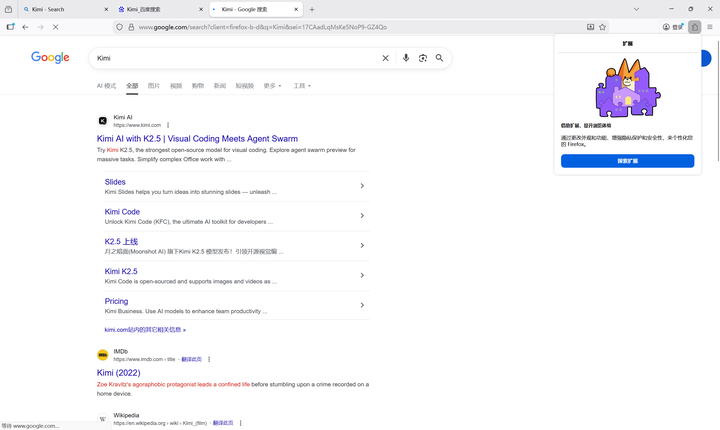Image resolution: width=720 pixels, height=430 pixels.
Task: Bookmark this page with star icon
Action: 602,27
